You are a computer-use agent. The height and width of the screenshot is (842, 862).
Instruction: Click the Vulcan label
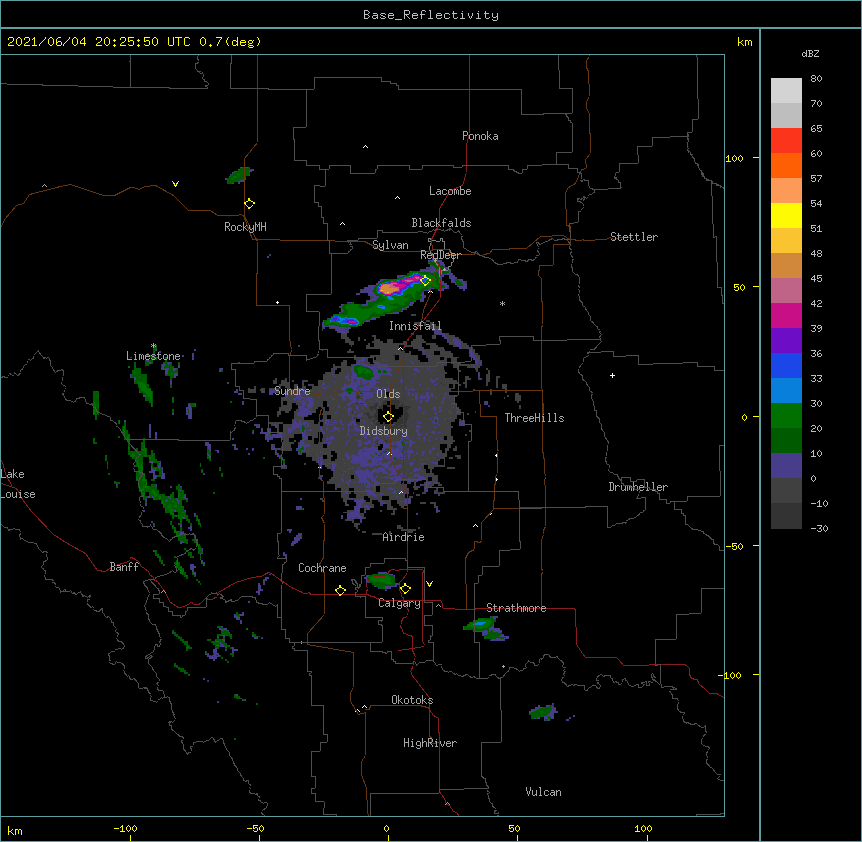point(543,792)
